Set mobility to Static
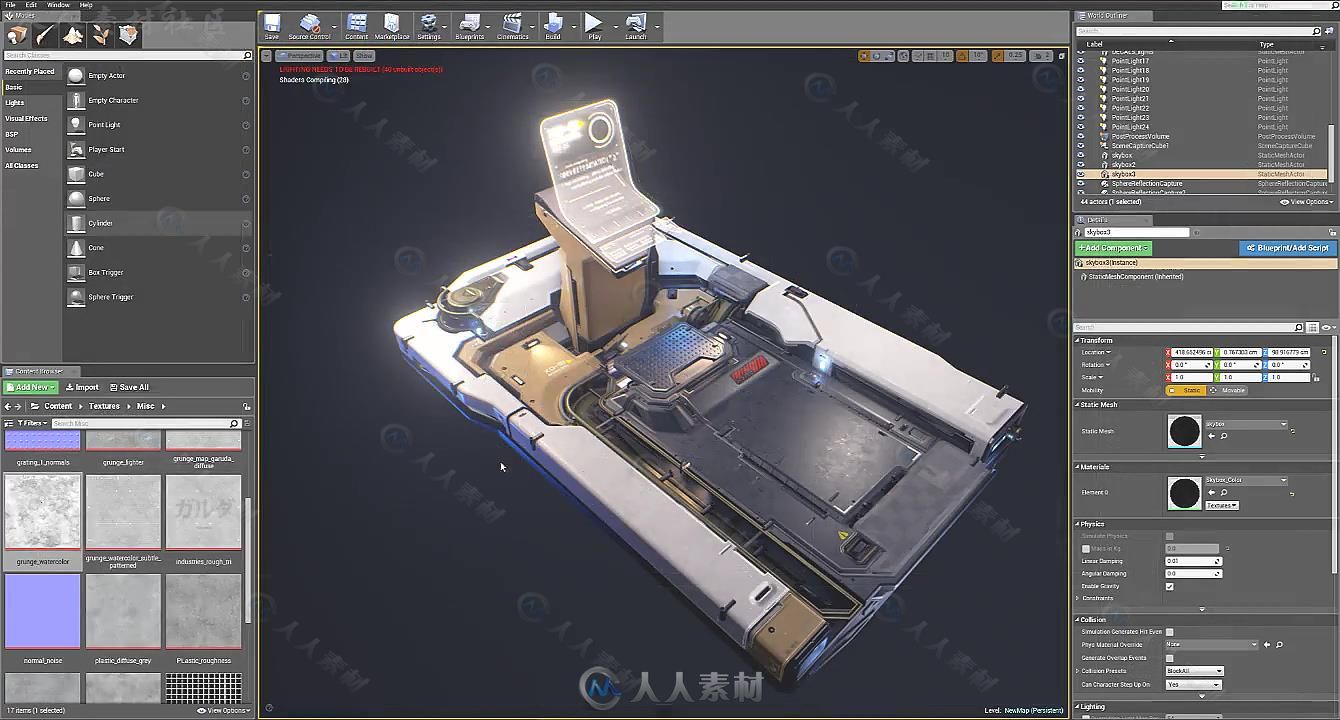The width and height of the screenshot is (1340, 720). tap(1187, 390)
